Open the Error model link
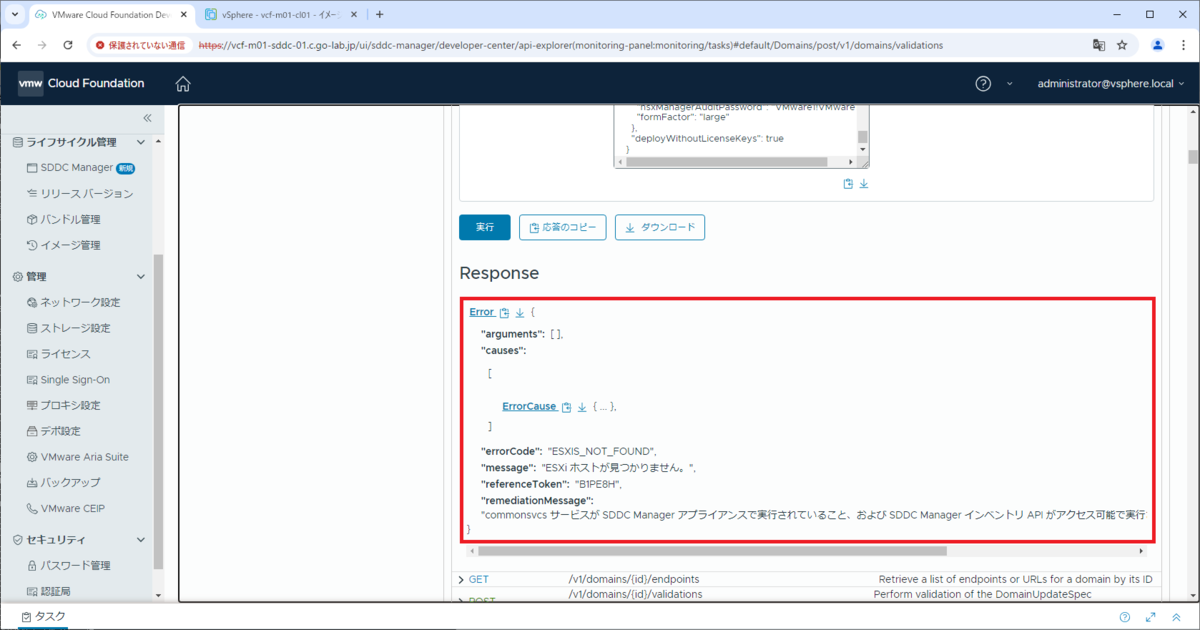This screenshot has width=1200, height=630. 481,313
